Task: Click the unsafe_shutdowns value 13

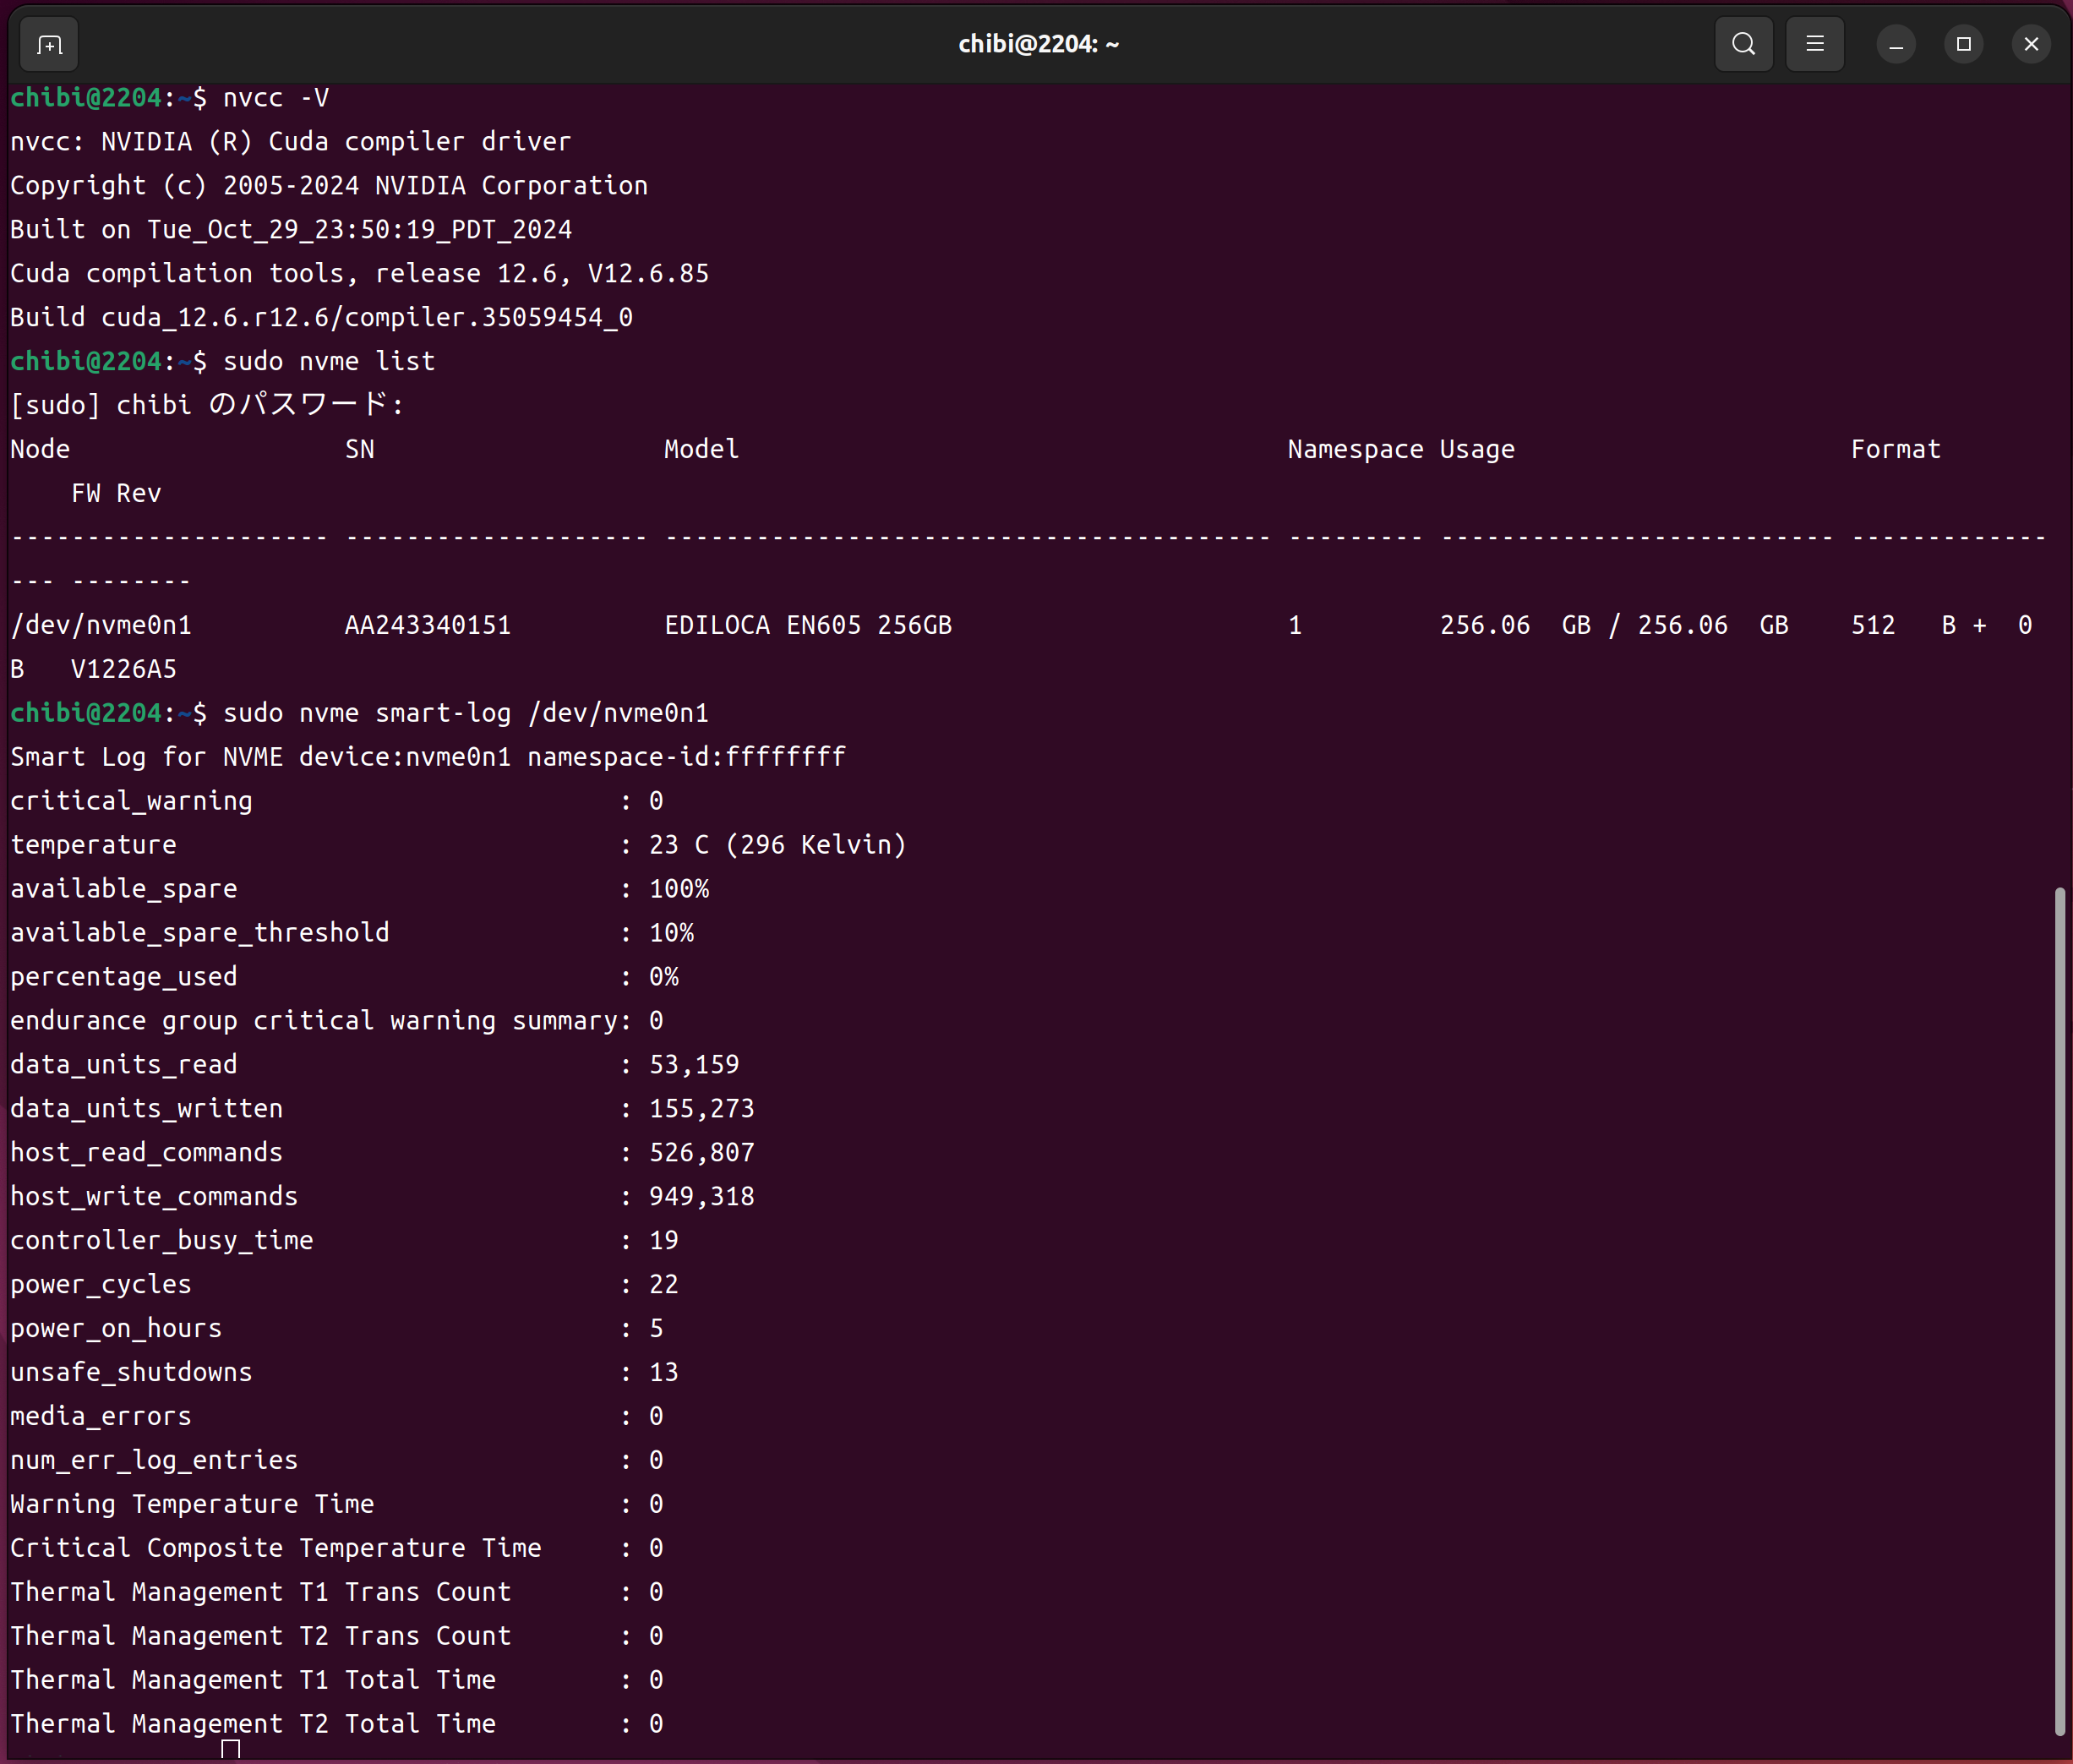Action: [663, 1372]
